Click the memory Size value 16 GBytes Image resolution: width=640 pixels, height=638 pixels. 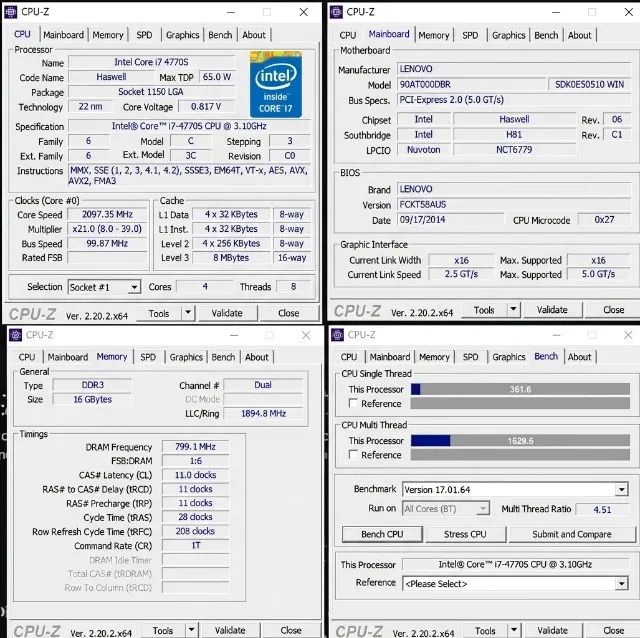pyautogui.click(x=93, y=399)
